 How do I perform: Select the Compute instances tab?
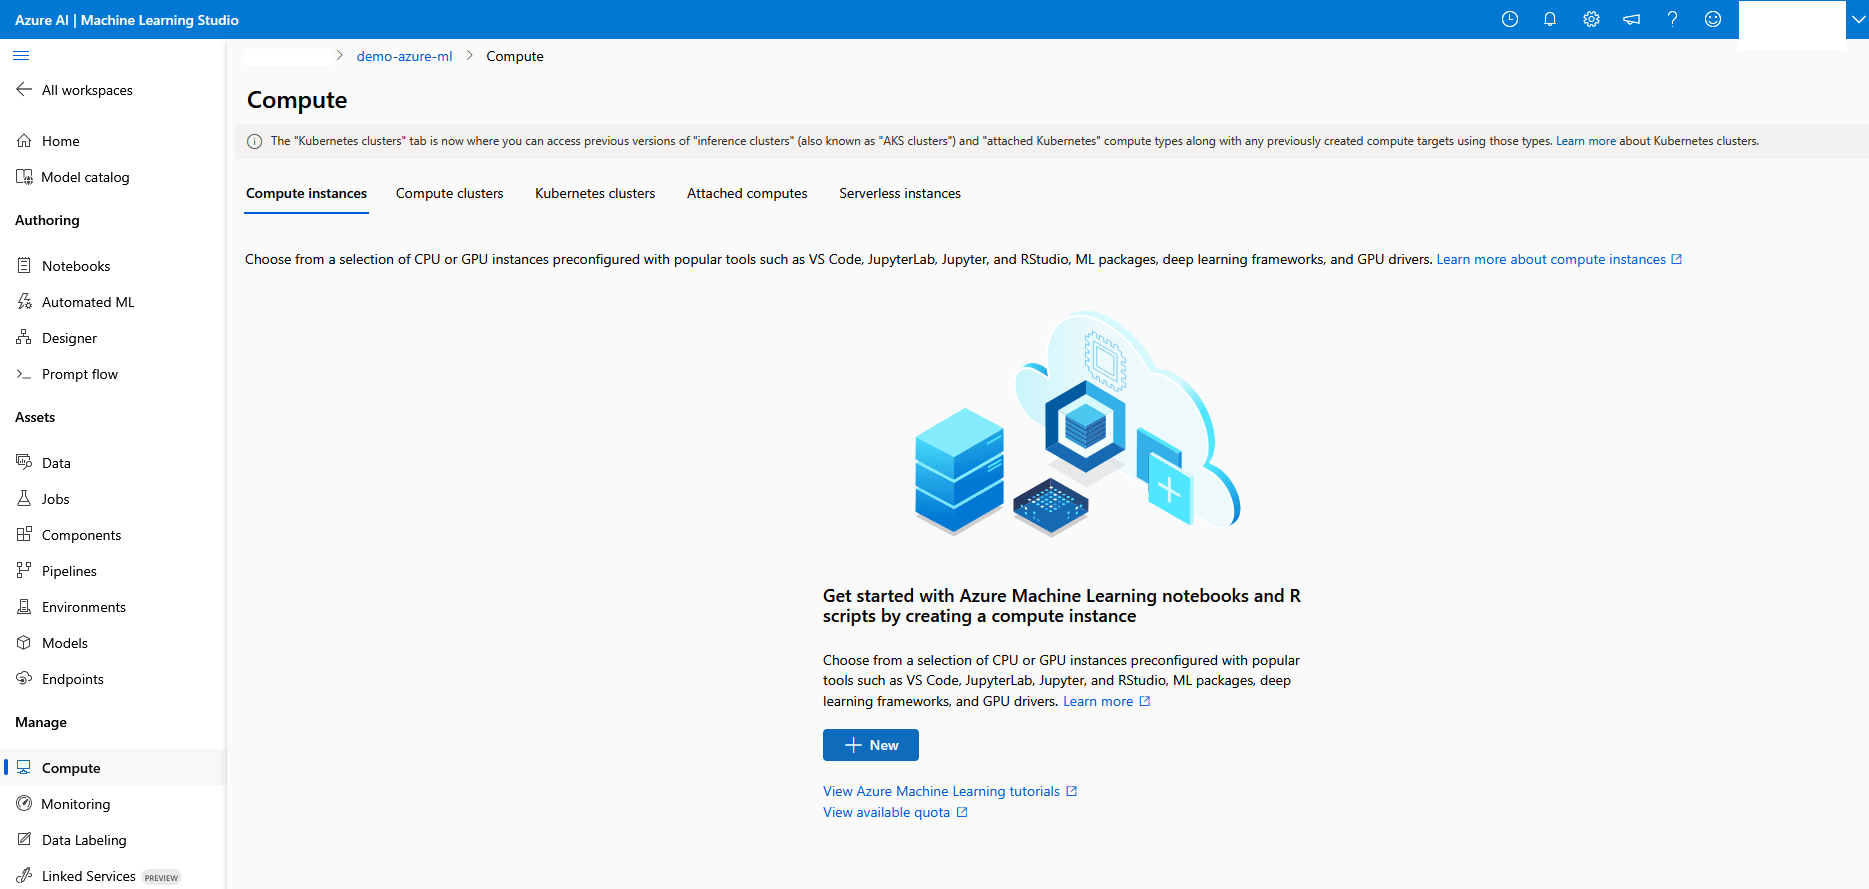(x=307, y=193)
